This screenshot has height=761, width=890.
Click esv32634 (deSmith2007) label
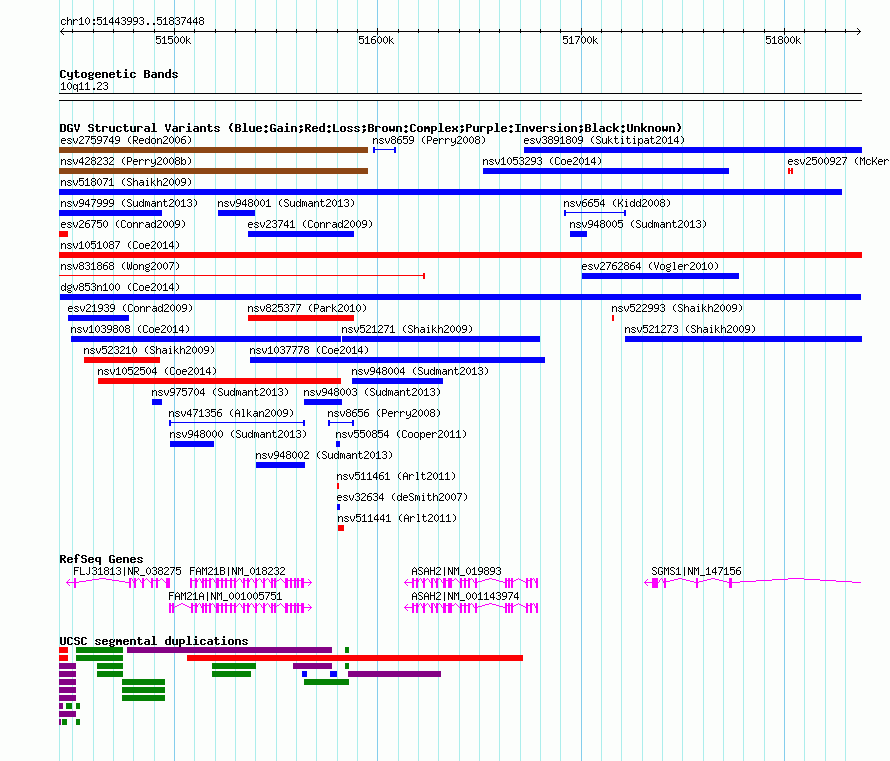(402, 497)
